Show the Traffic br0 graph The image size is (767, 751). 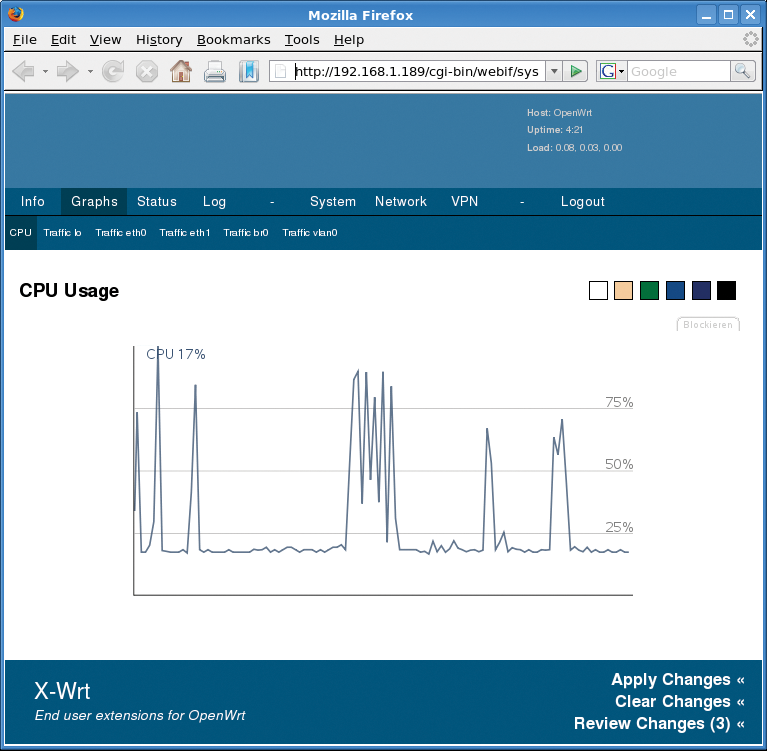click(x=246, y=233)
